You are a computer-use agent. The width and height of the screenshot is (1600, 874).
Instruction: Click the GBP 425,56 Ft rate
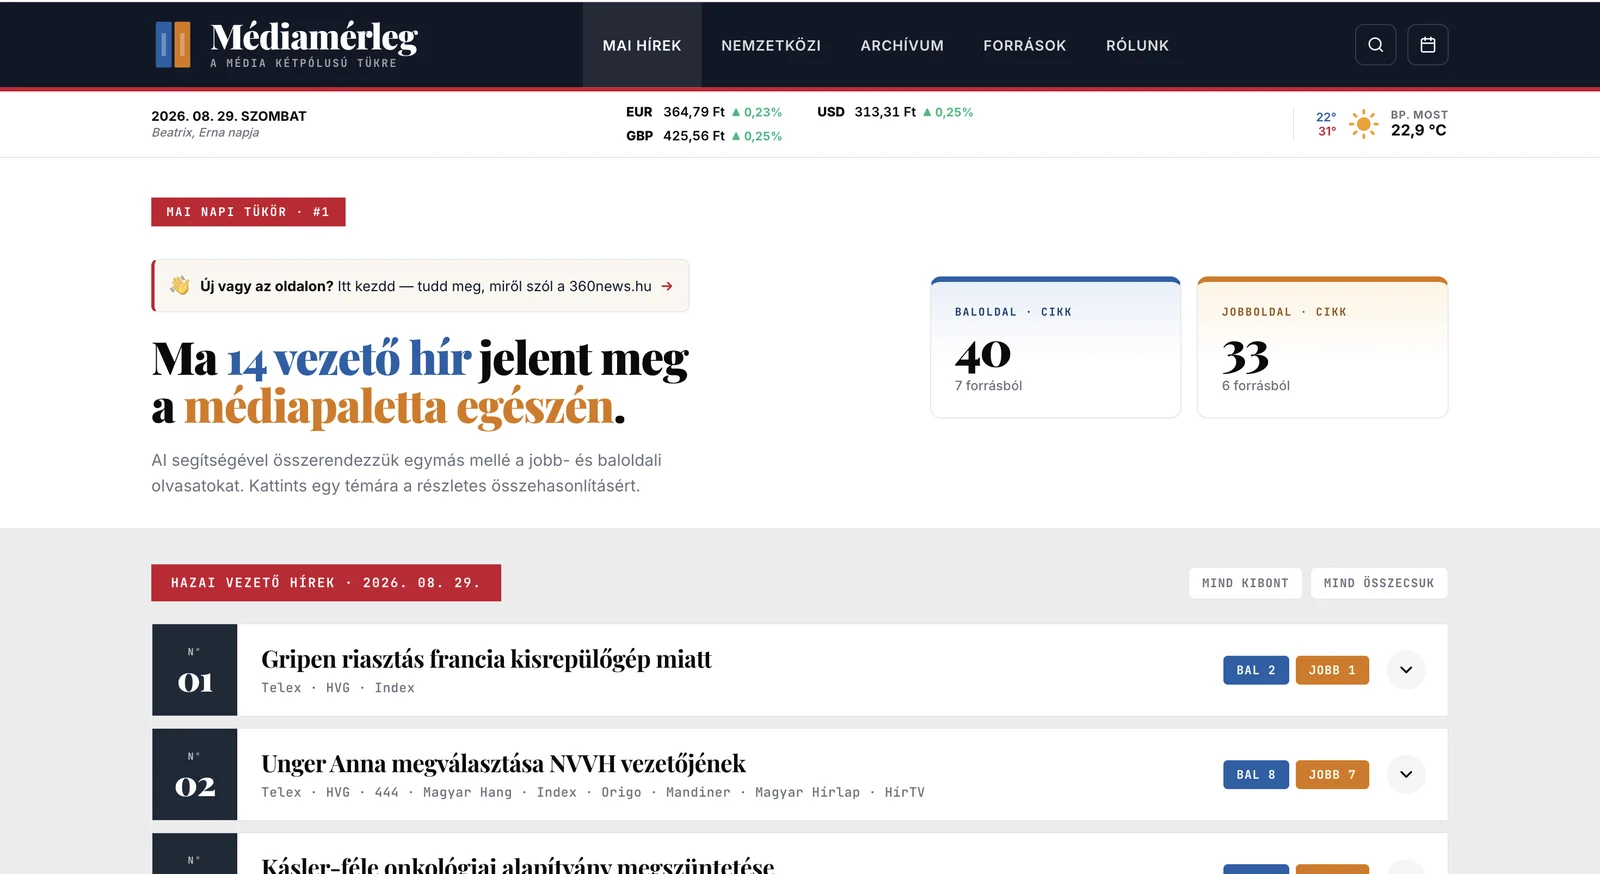[x=704, y=136]
